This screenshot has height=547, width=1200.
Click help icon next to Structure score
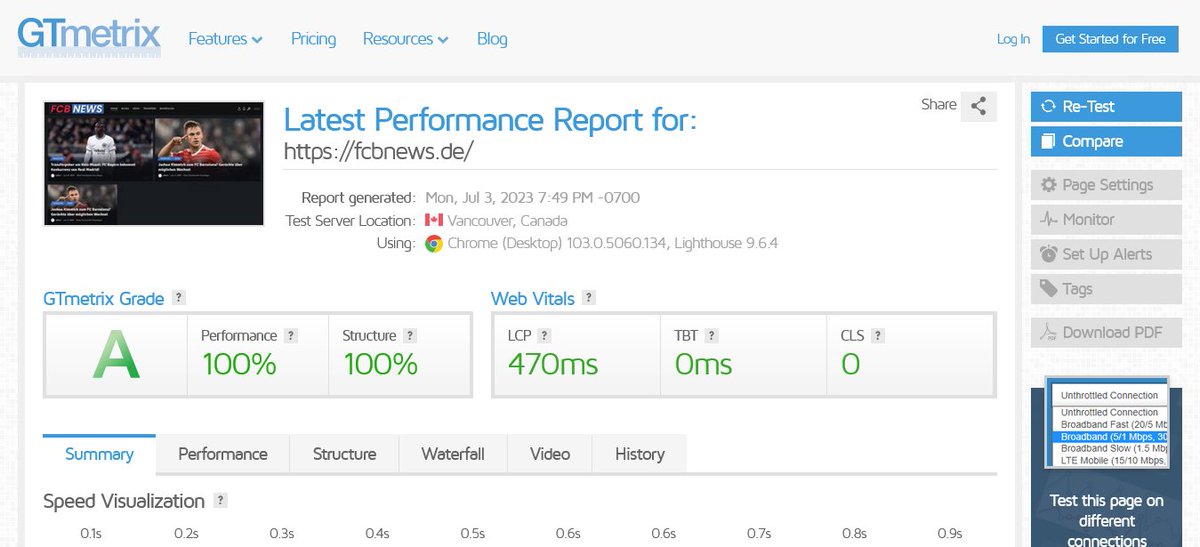410,336
